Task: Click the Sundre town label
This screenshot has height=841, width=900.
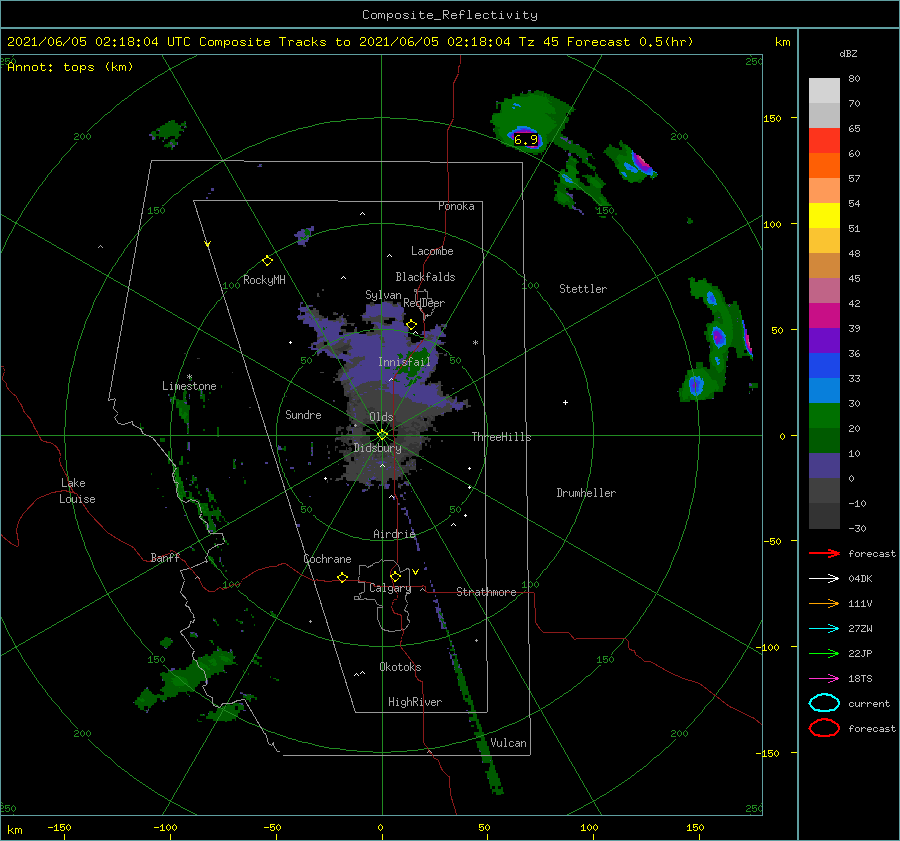Action: 303,414
